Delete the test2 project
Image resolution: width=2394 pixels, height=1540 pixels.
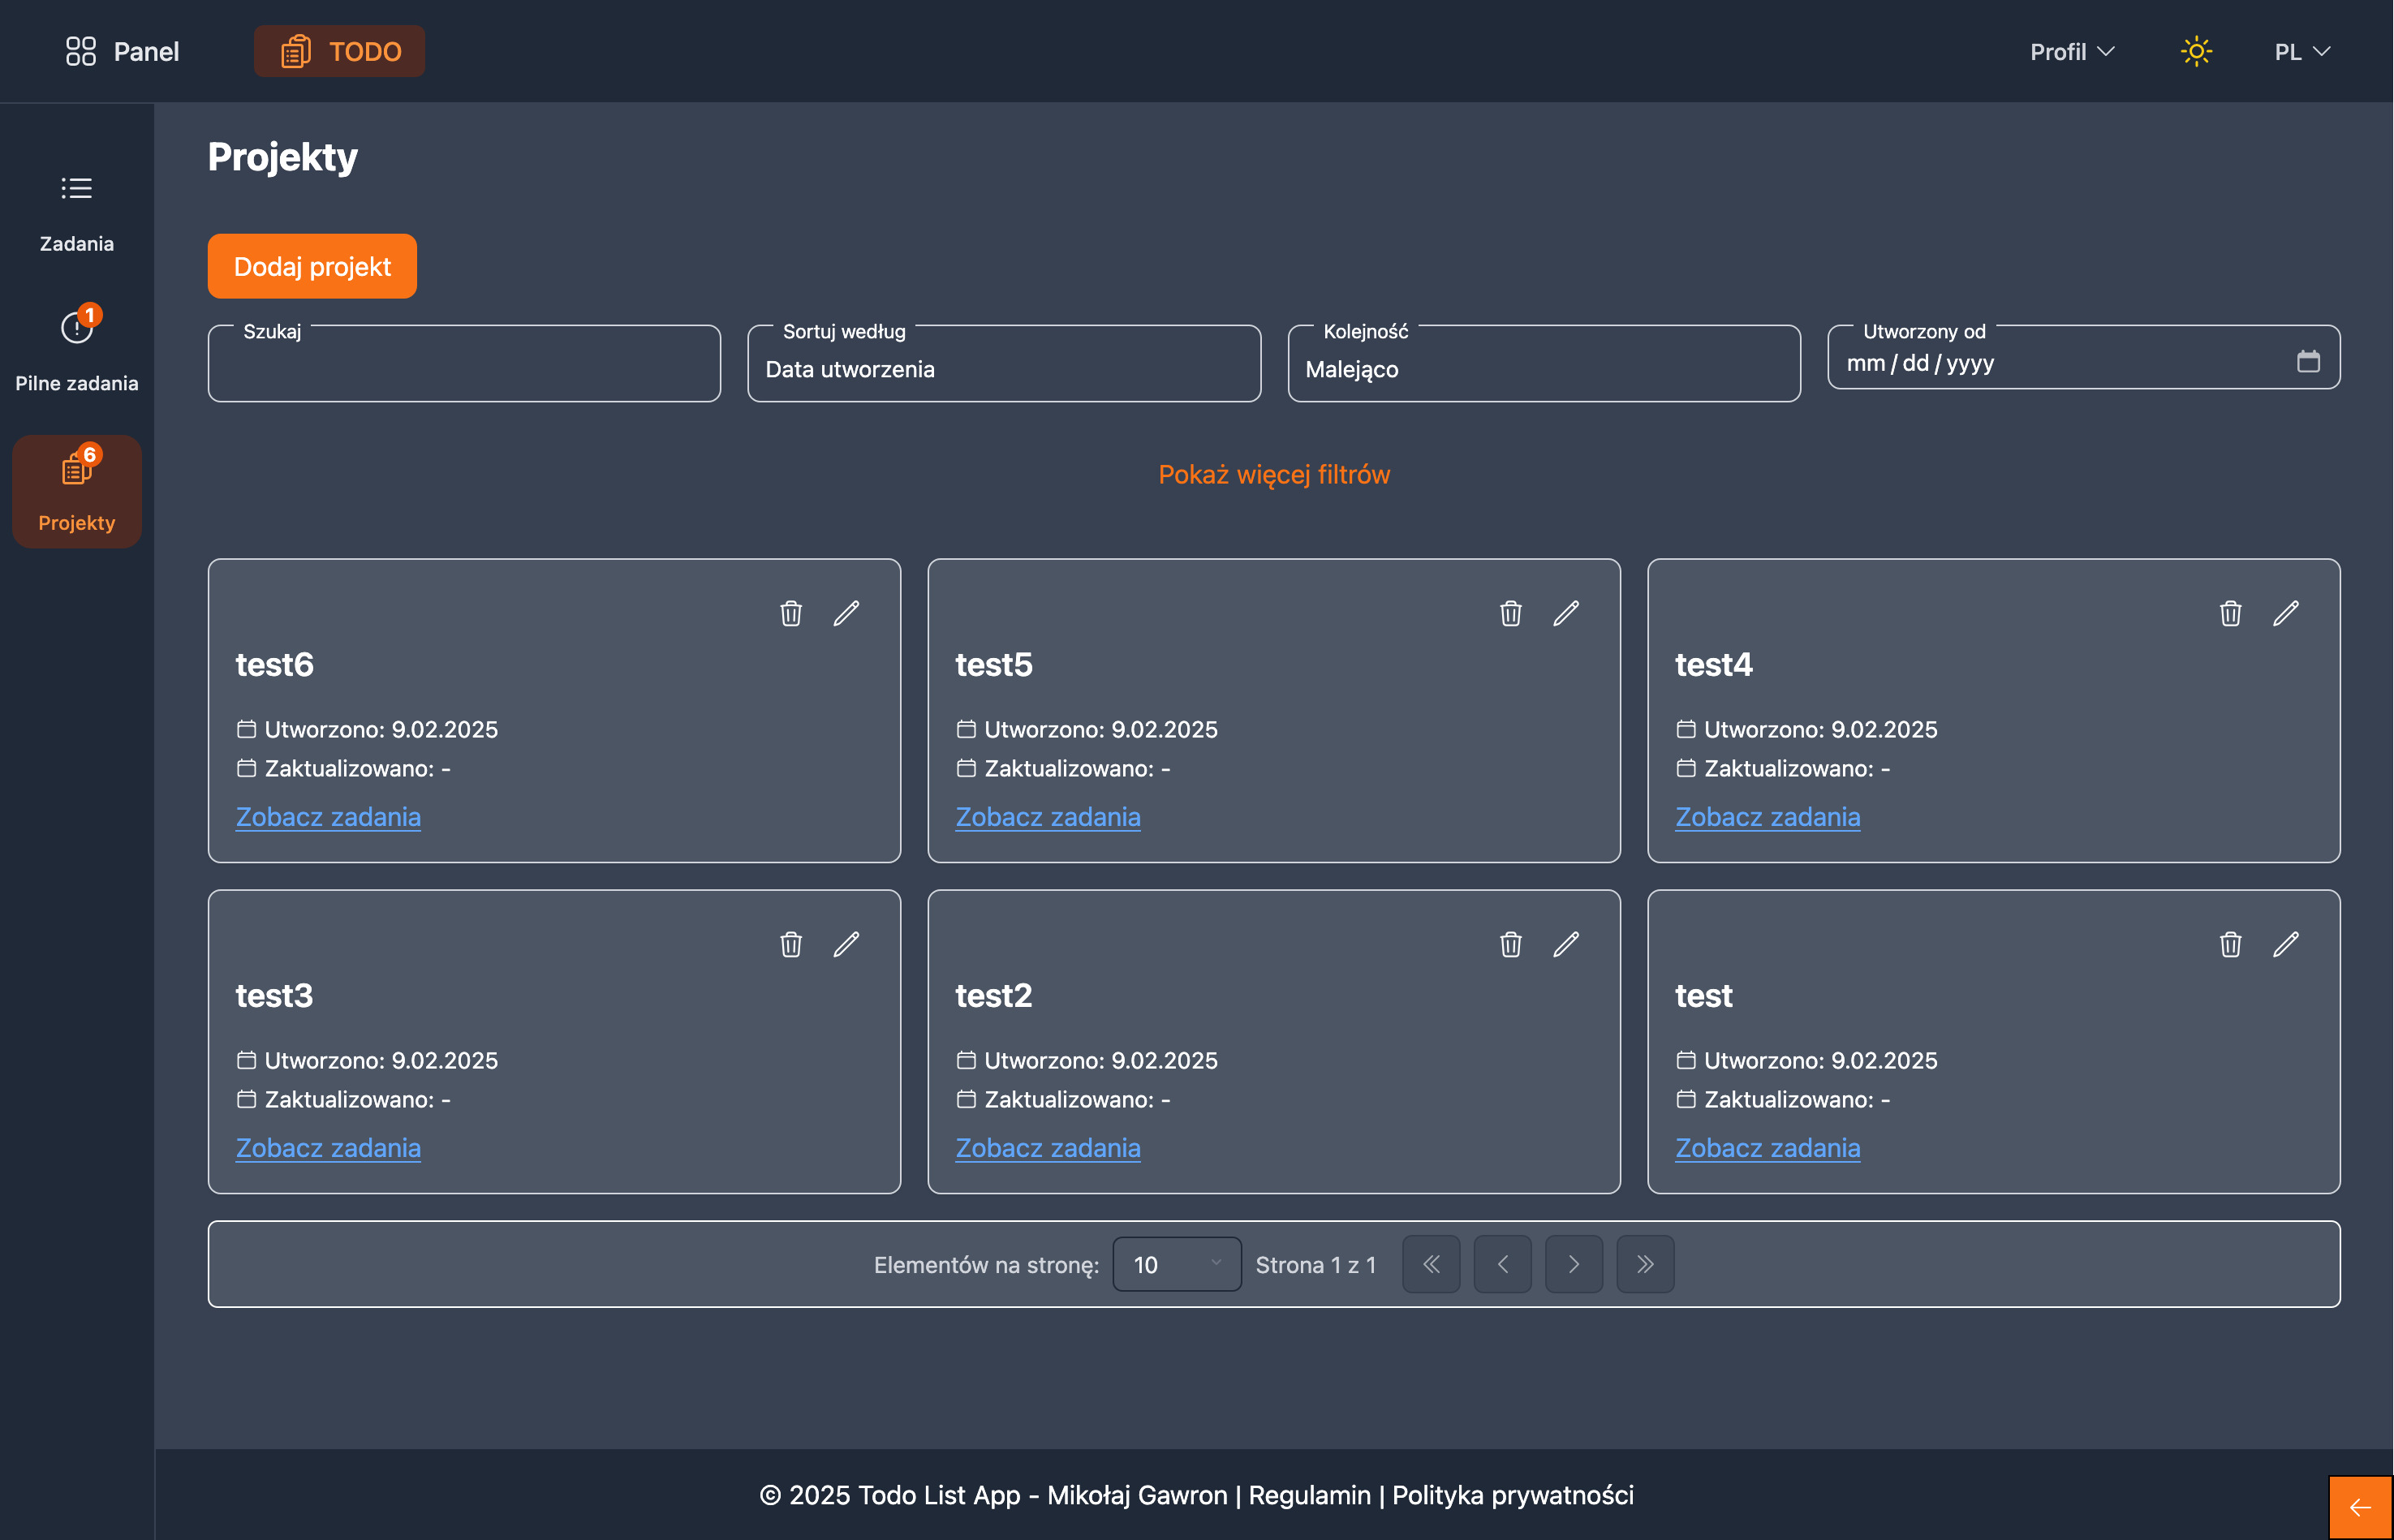[1510, 944]
